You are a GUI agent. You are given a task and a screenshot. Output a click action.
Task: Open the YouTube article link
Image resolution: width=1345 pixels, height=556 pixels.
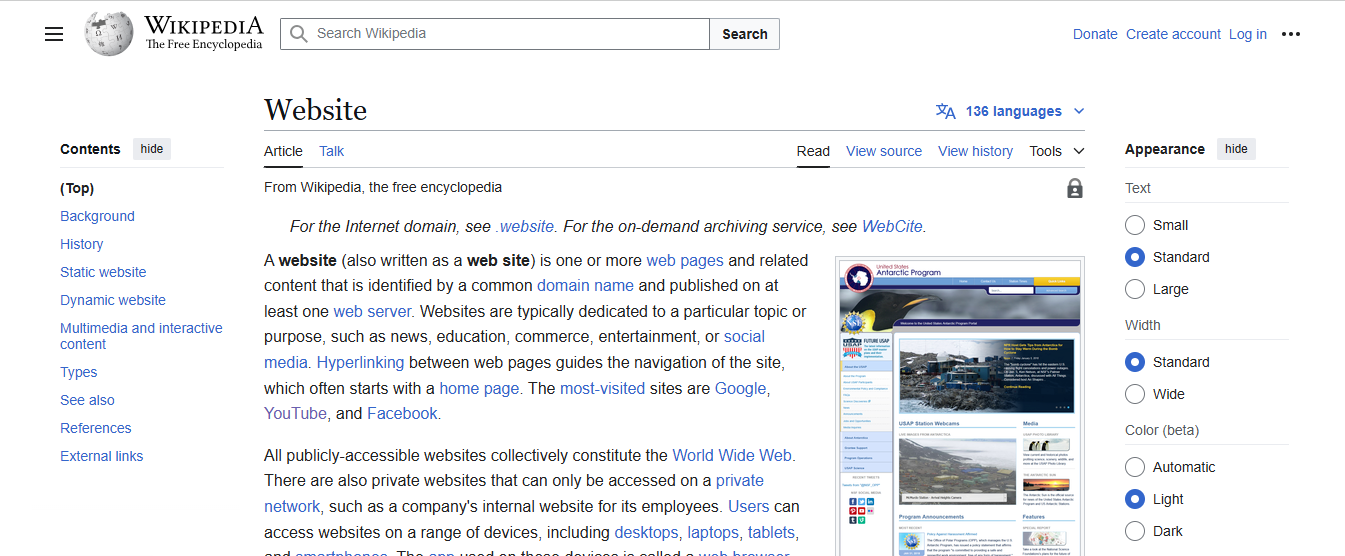point(295,414)
